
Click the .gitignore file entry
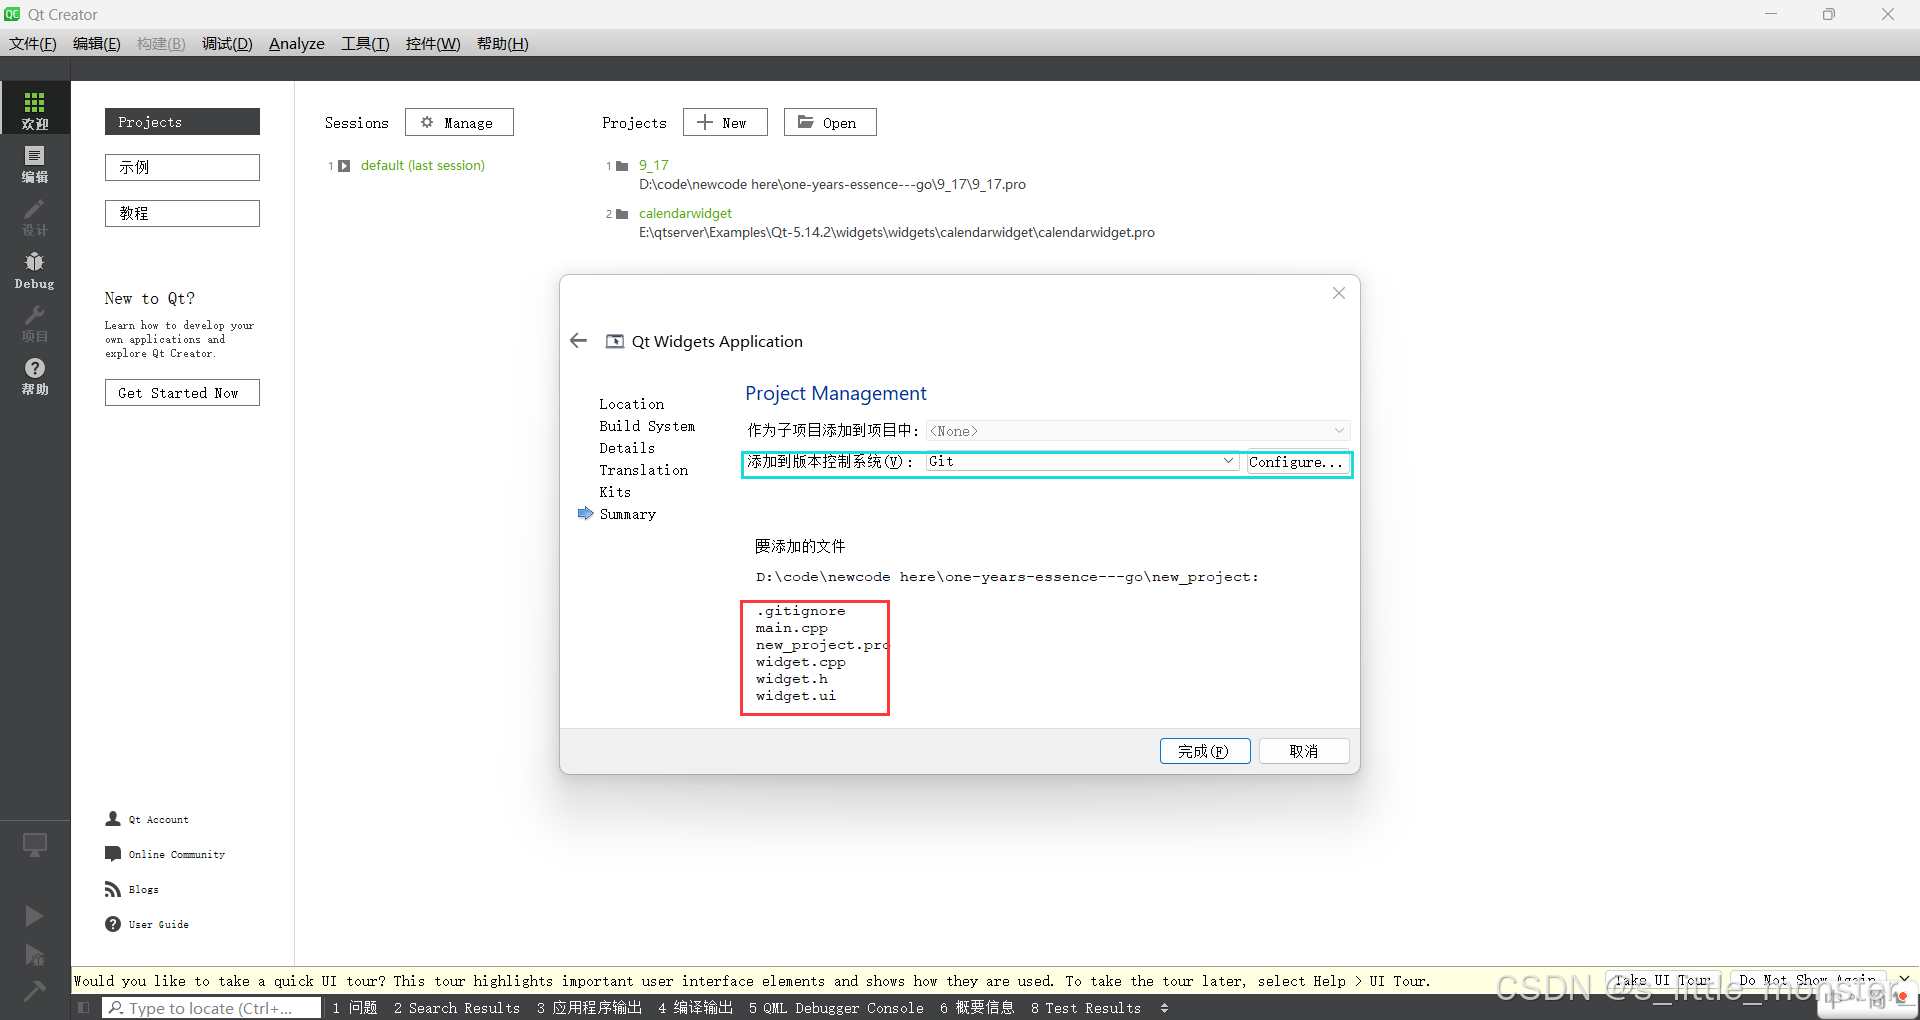click(801, 611)
